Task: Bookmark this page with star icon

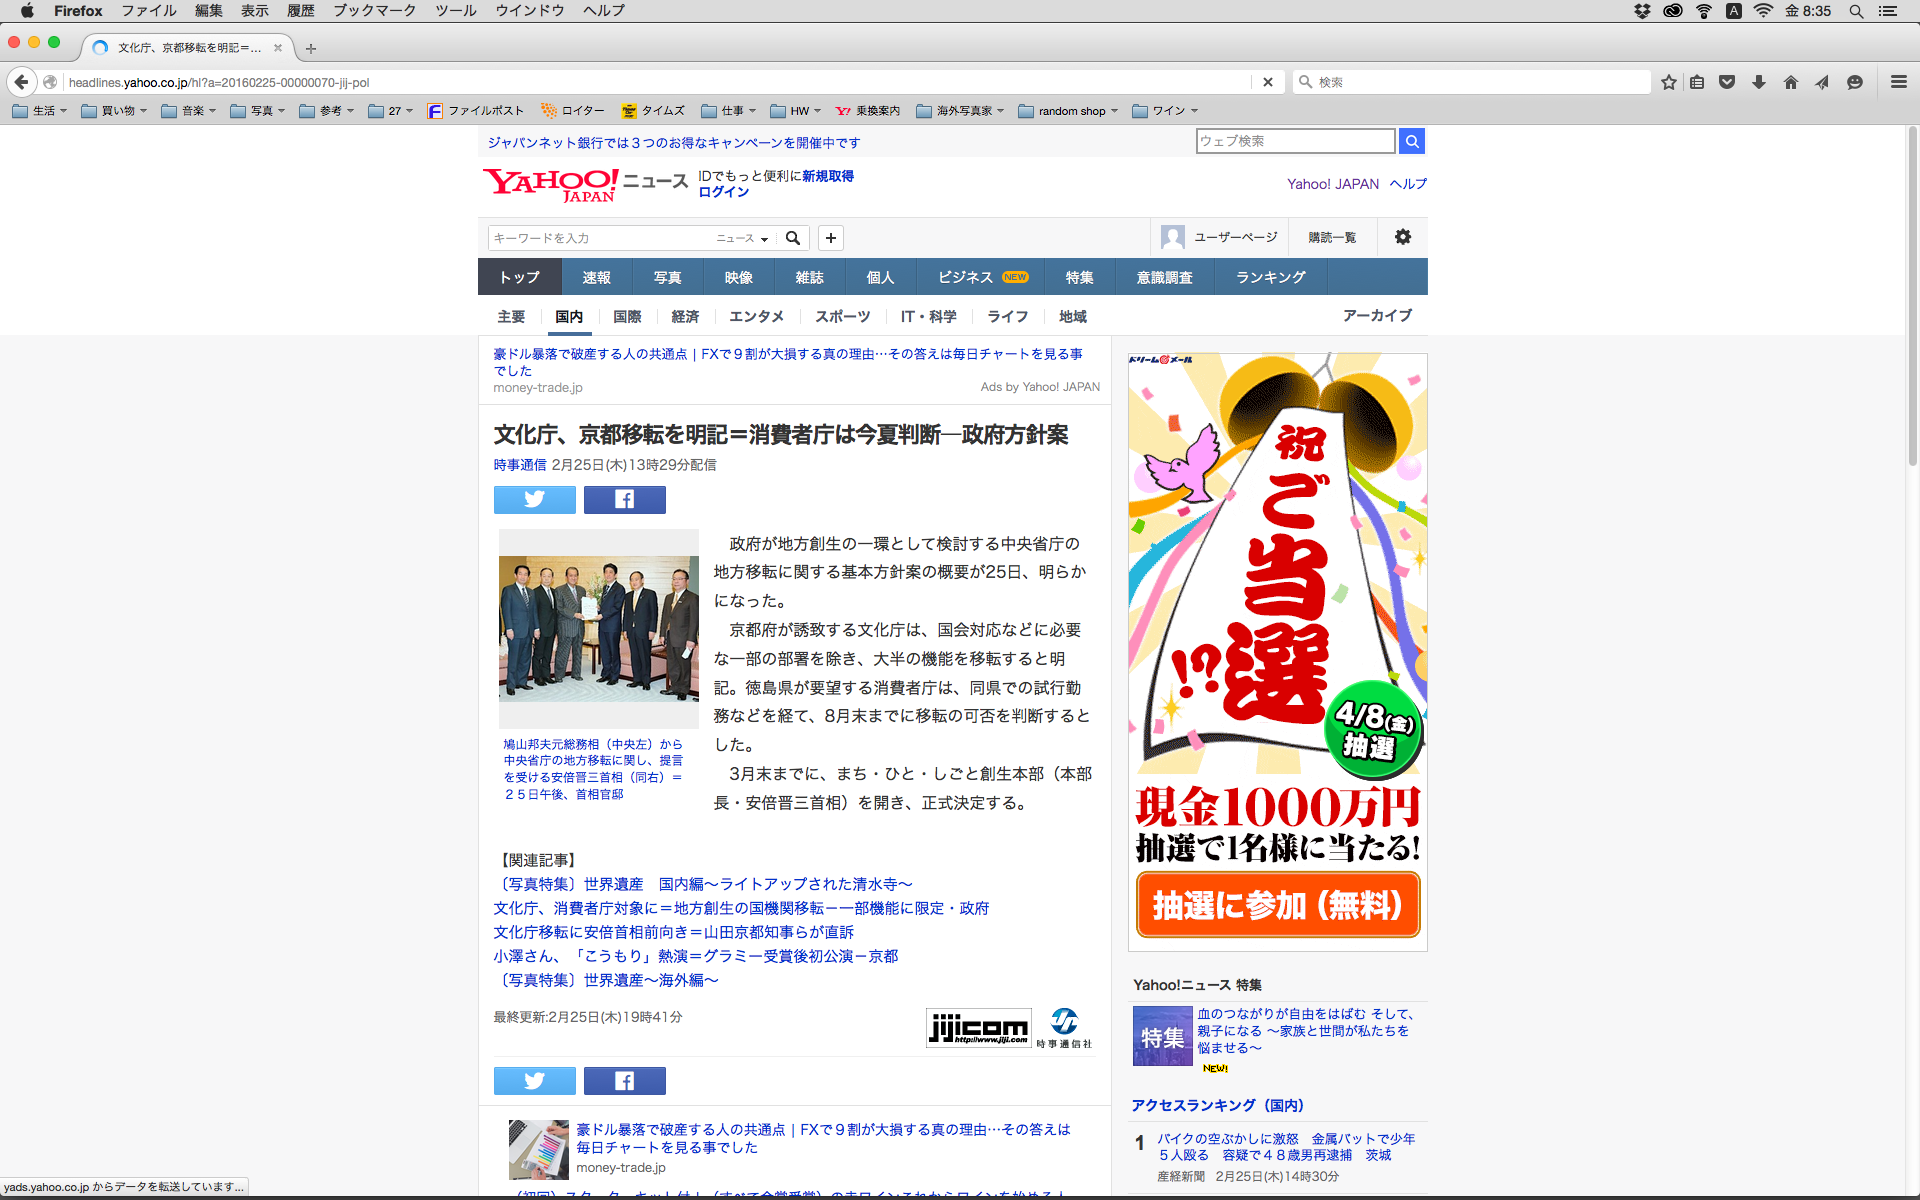Action: click(x=1668, y=82)
